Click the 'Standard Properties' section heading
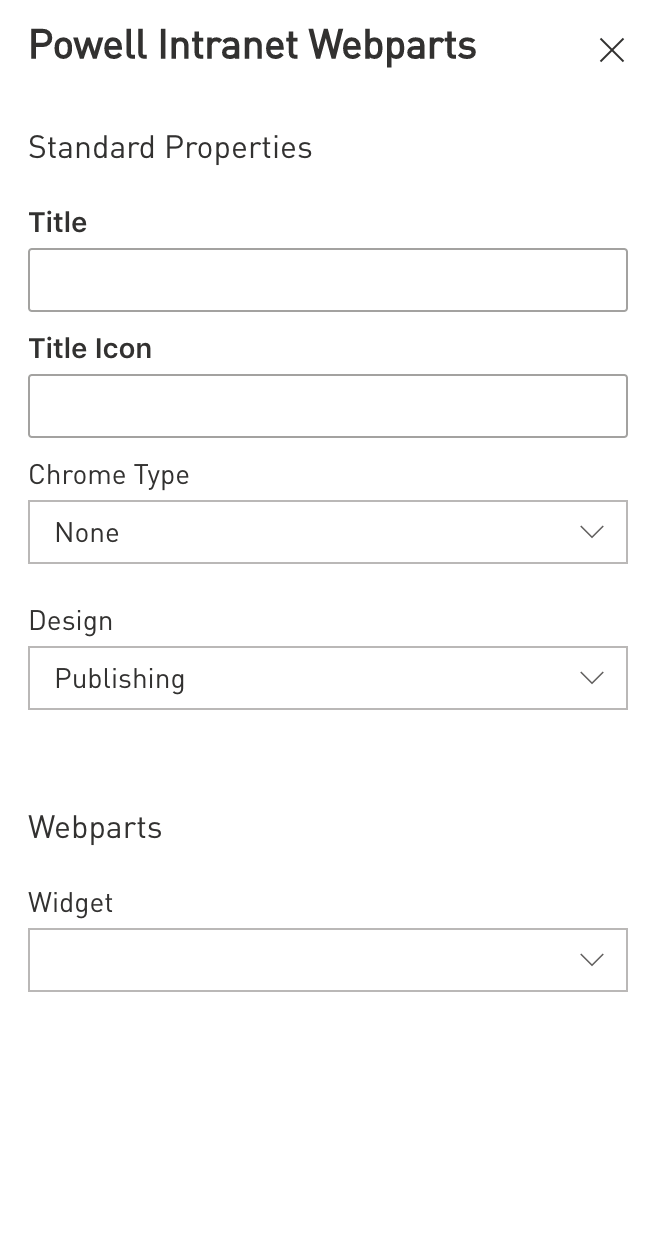 (170, 148)
